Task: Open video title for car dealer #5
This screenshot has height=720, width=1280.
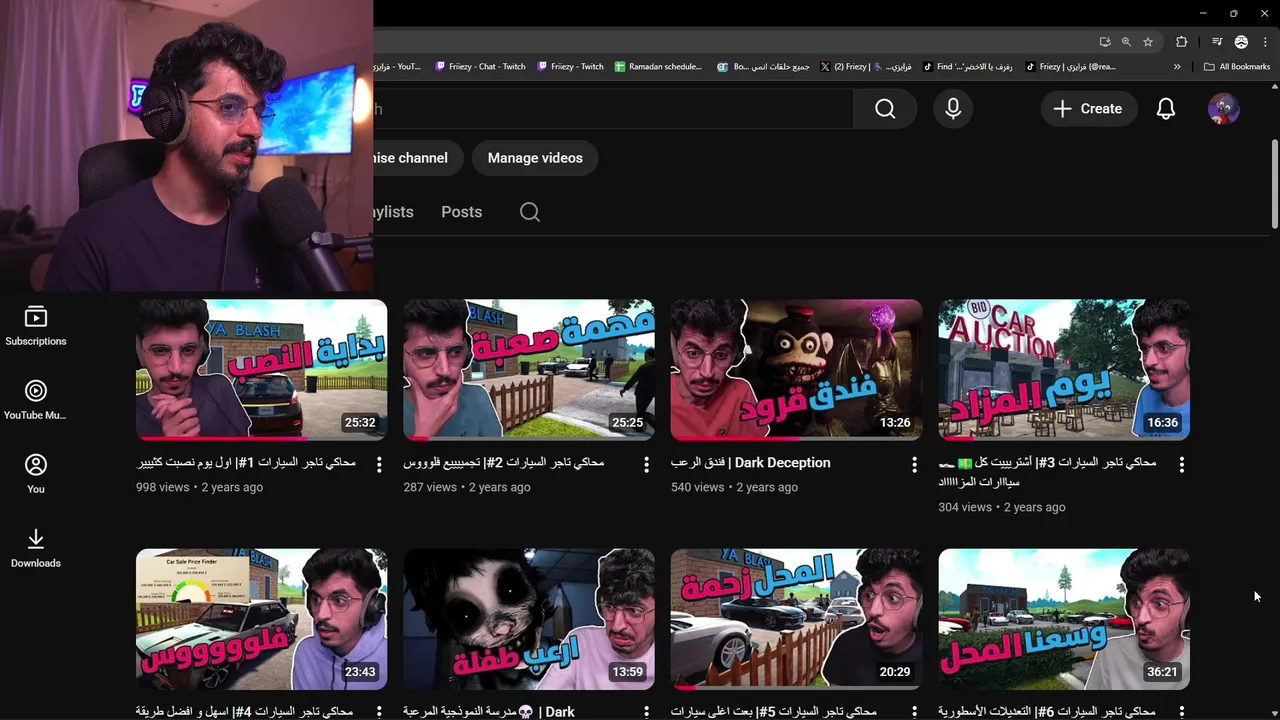Action: (774, 712)
